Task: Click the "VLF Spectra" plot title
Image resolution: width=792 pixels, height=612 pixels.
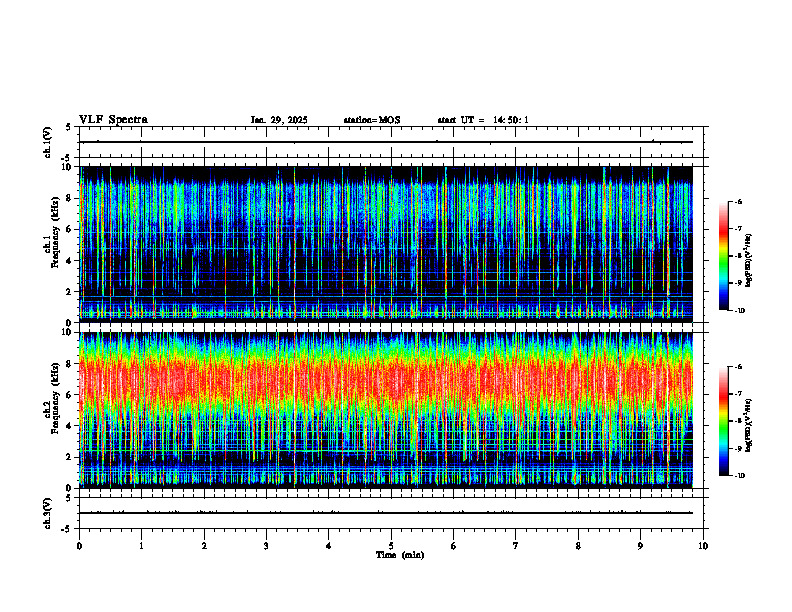Action: 113,120
